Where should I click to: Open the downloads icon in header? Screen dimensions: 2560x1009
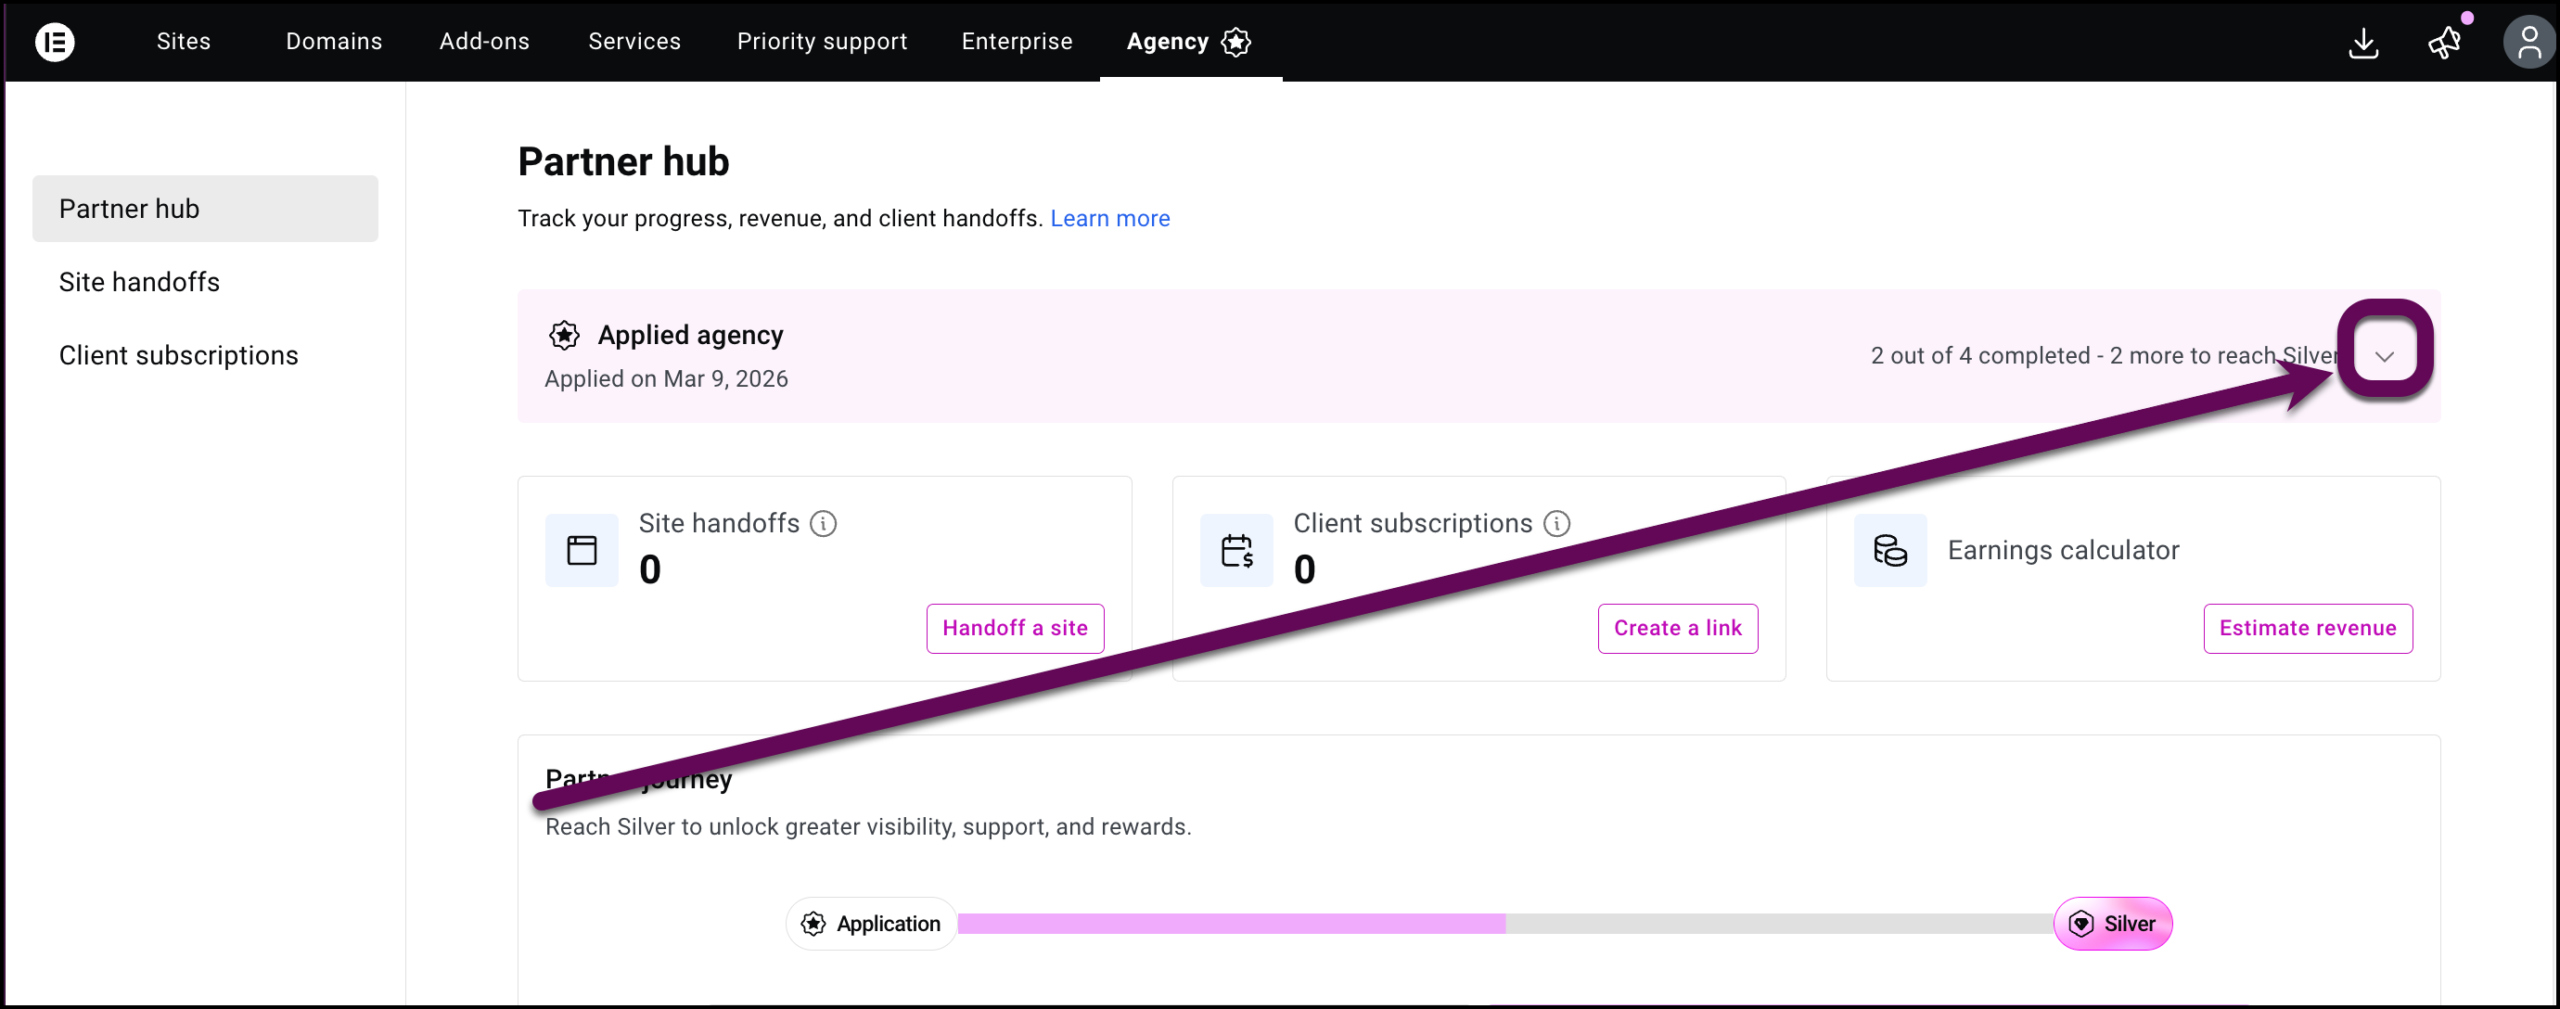2363,43
